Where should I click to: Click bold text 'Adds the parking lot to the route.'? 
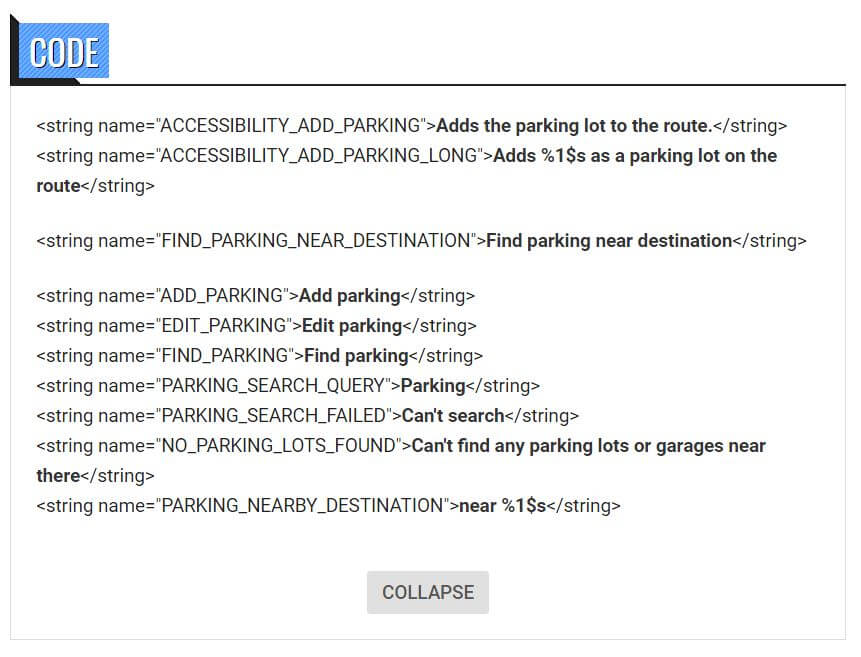tap(574, 126)
